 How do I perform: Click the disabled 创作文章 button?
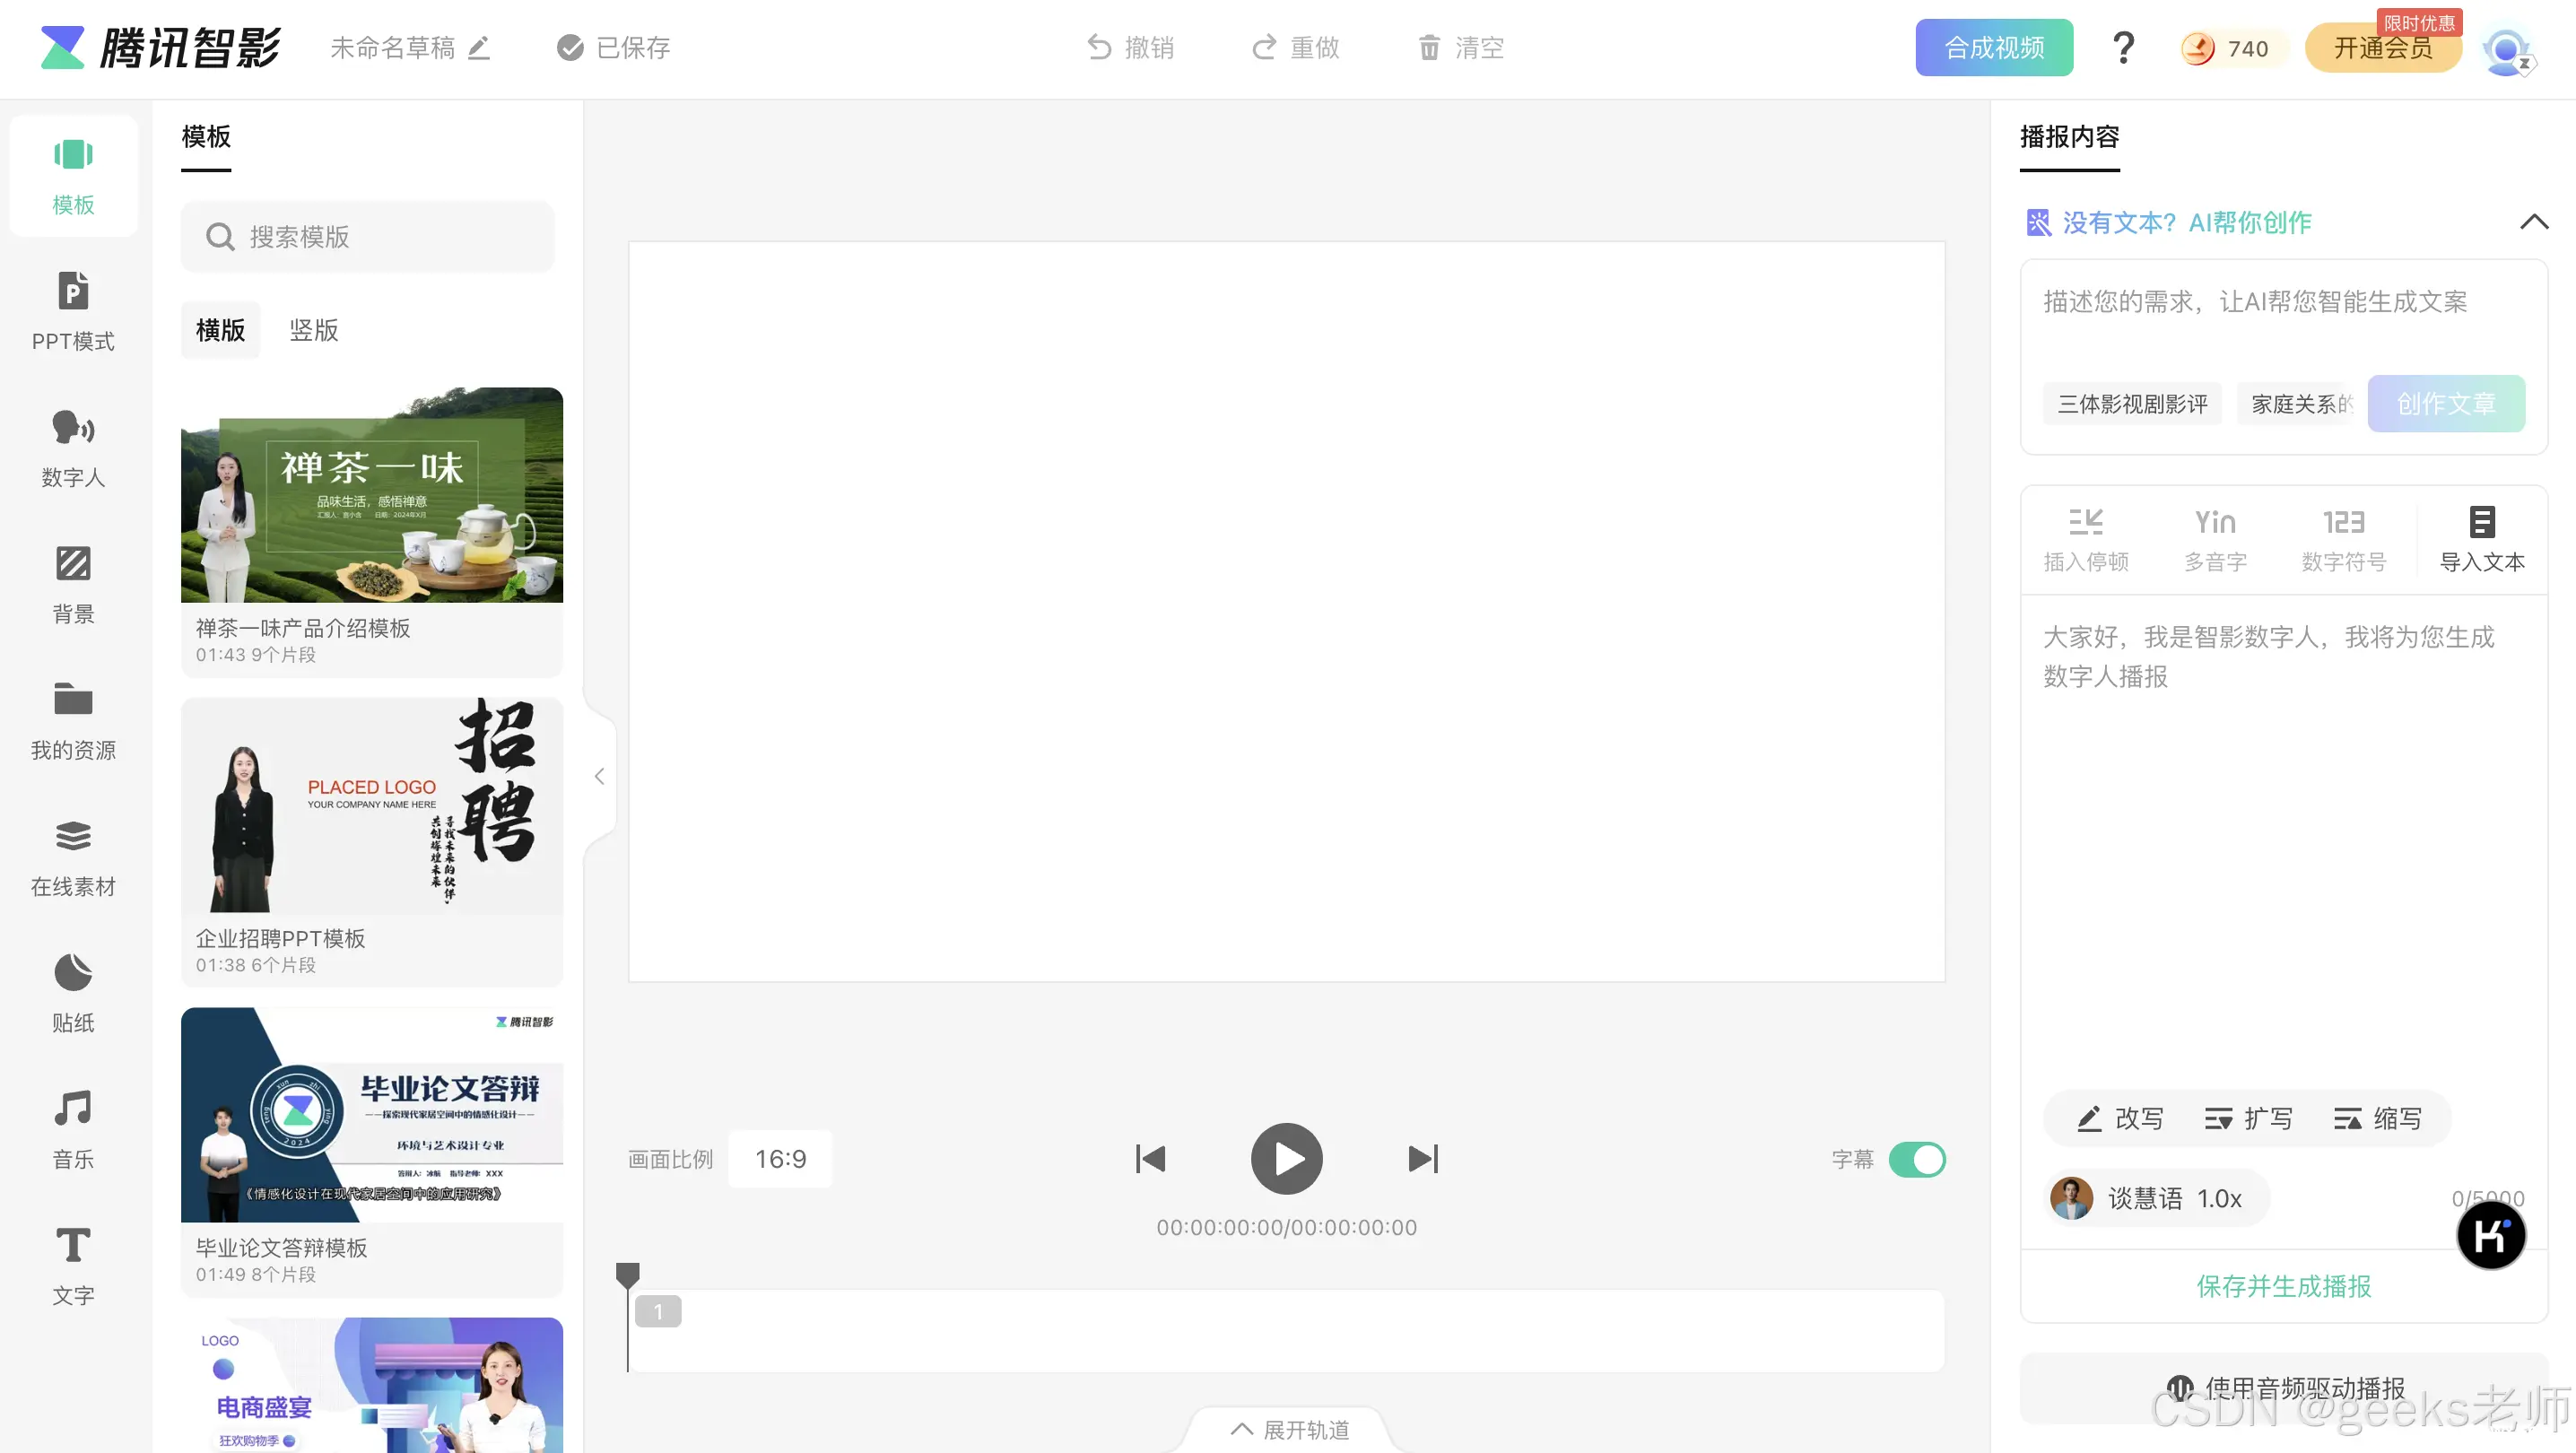(2446, 404)
